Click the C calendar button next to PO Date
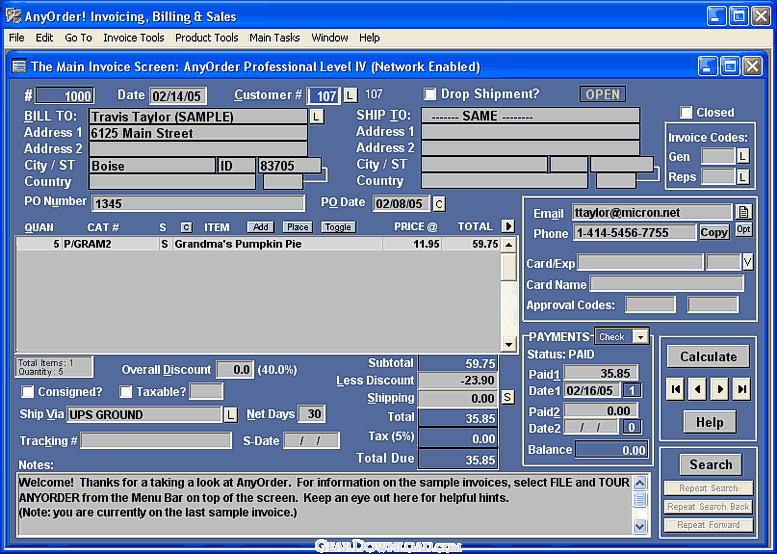The width and height of the screenshot is (777, 554). coord(439,204)
